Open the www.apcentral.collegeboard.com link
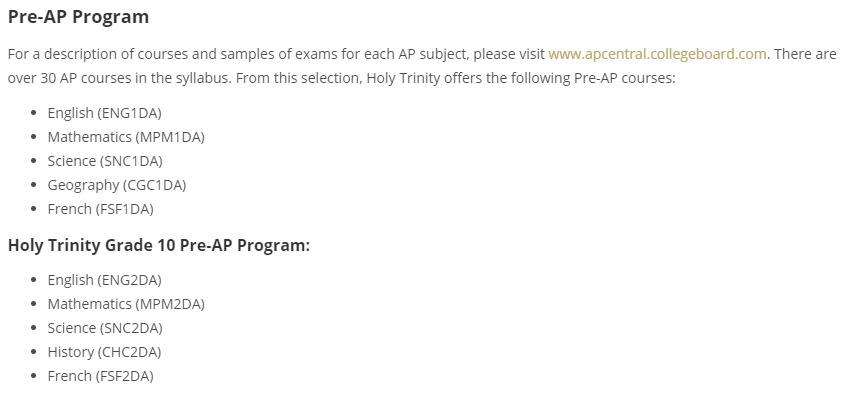This screenshot has height=394, width=852. pyautogui.click(x=657, y=54)
